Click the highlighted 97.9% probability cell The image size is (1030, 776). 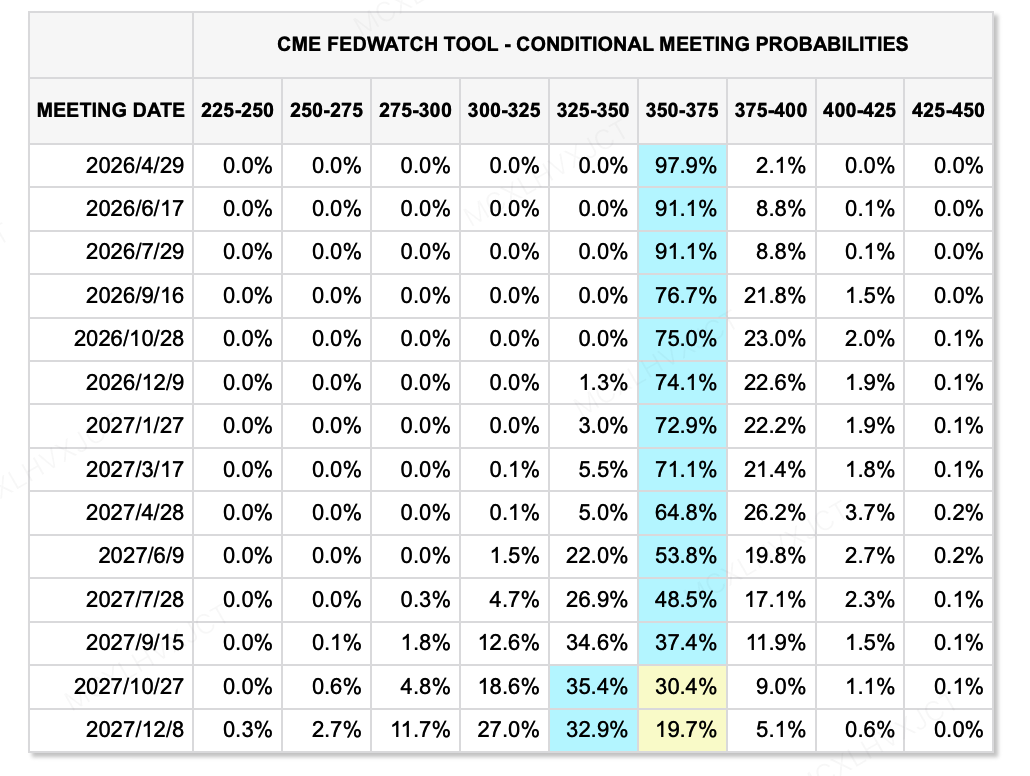[684, 166]
